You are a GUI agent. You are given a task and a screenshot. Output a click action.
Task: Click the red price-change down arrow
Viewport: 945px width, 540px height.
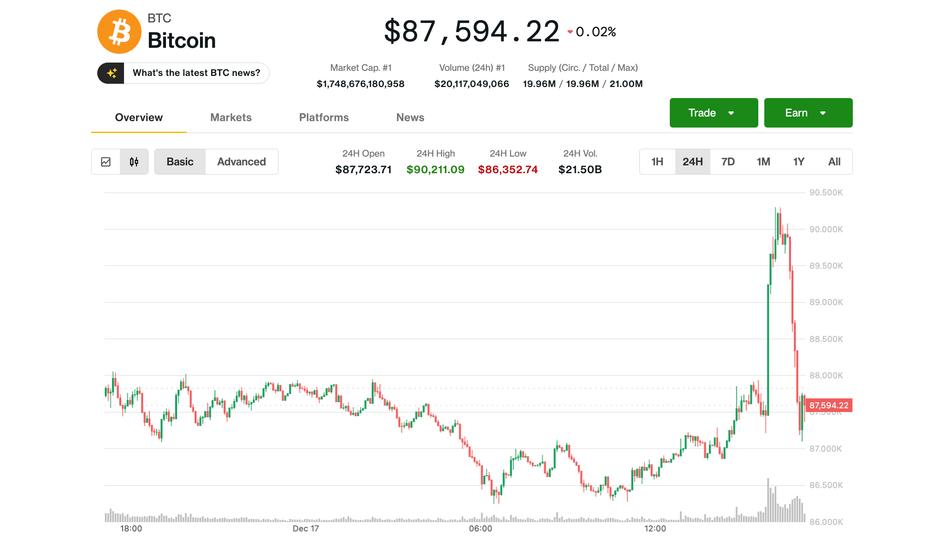(570, 33)
